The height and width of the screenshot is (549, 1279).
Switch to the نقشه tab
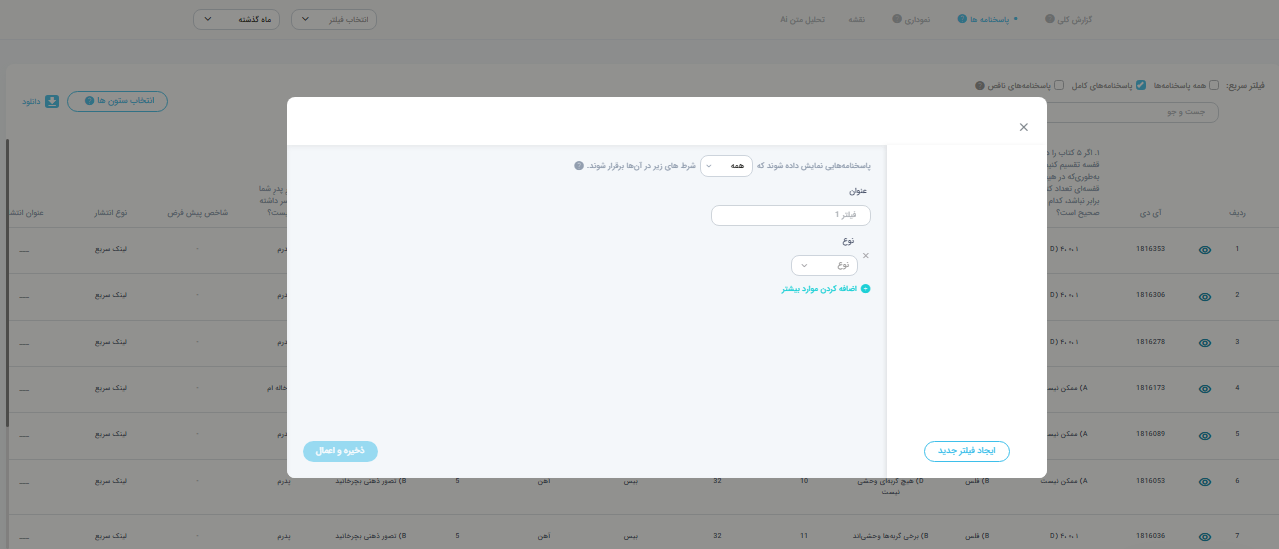856,19
